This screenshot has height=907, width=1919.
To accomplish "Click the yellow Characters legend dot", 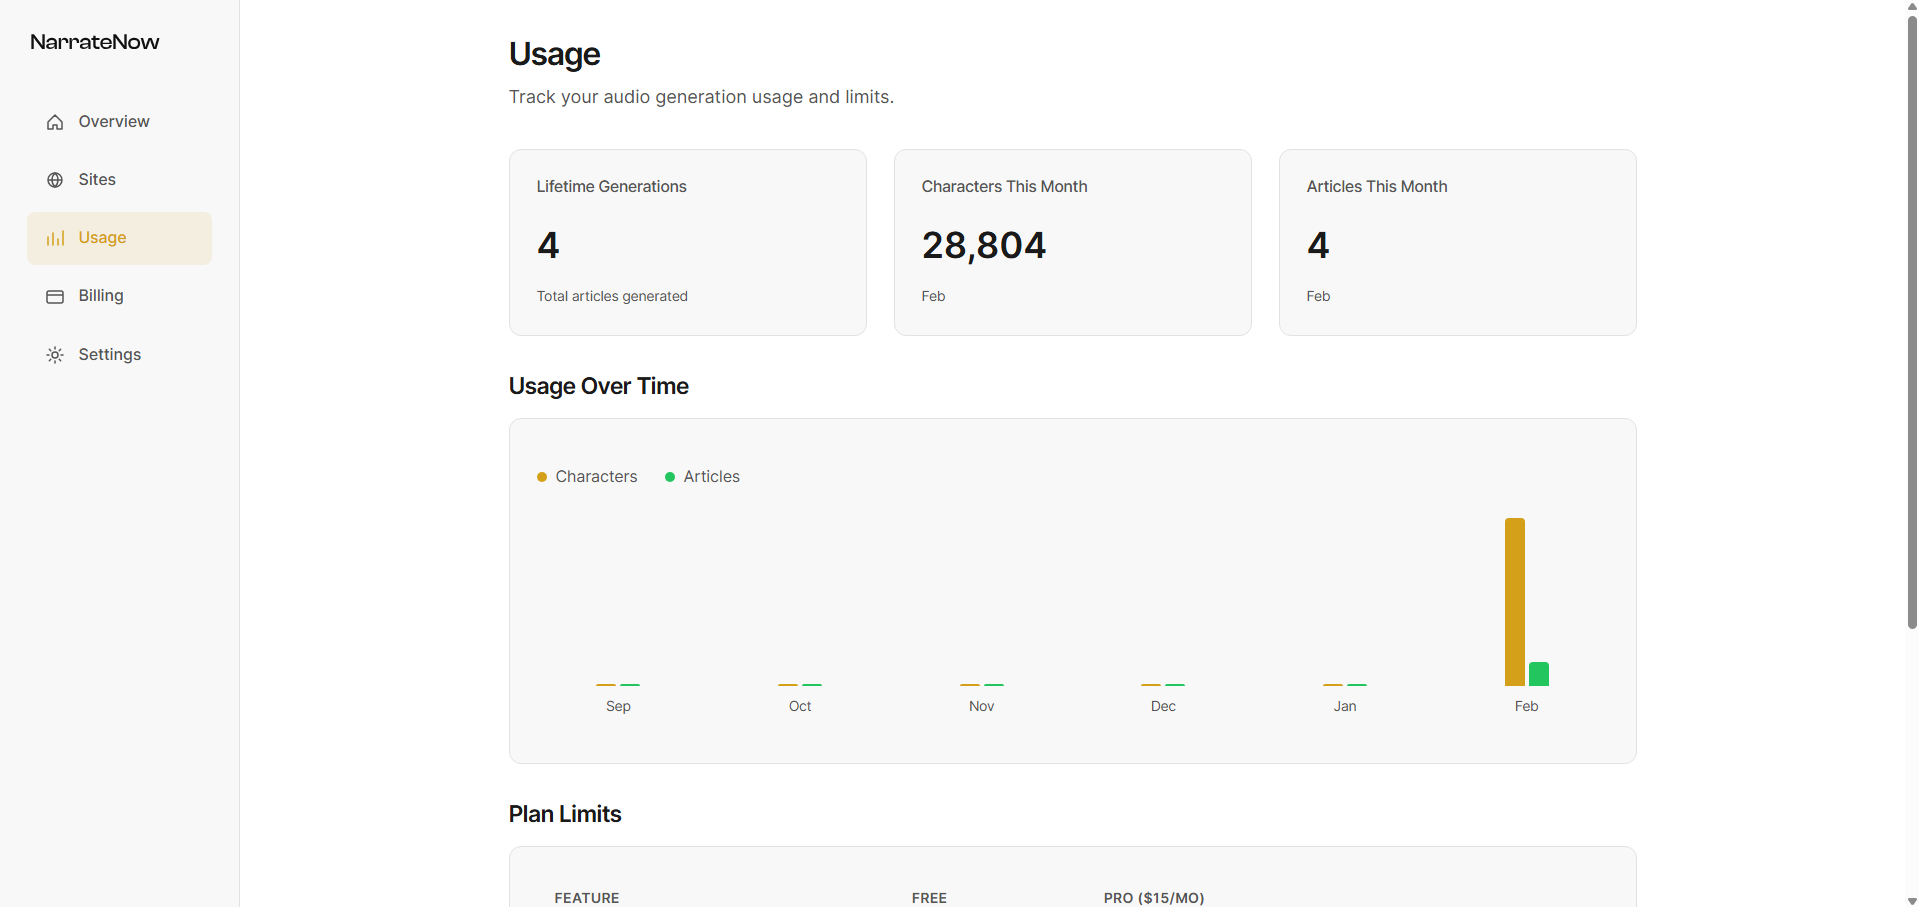I will click(x=542, y=477).
